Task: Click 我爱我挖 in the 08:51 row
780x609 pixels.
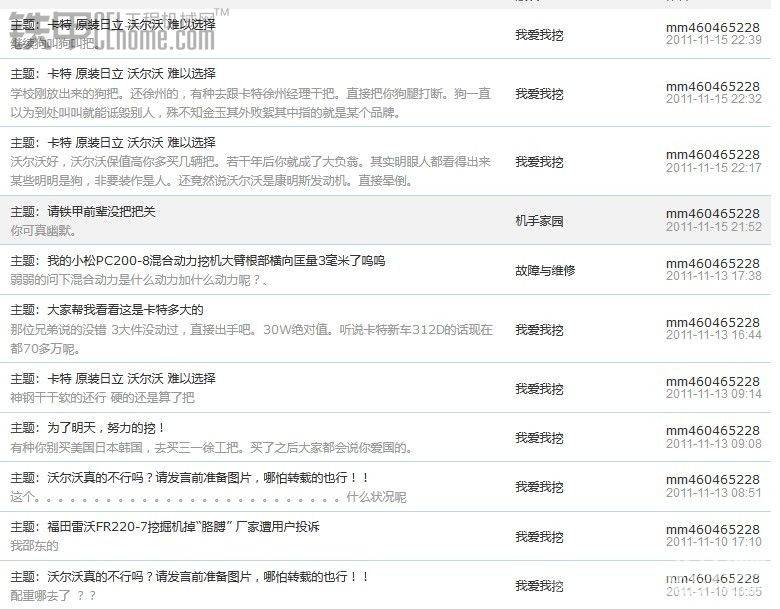Action: tap(539, 487)
